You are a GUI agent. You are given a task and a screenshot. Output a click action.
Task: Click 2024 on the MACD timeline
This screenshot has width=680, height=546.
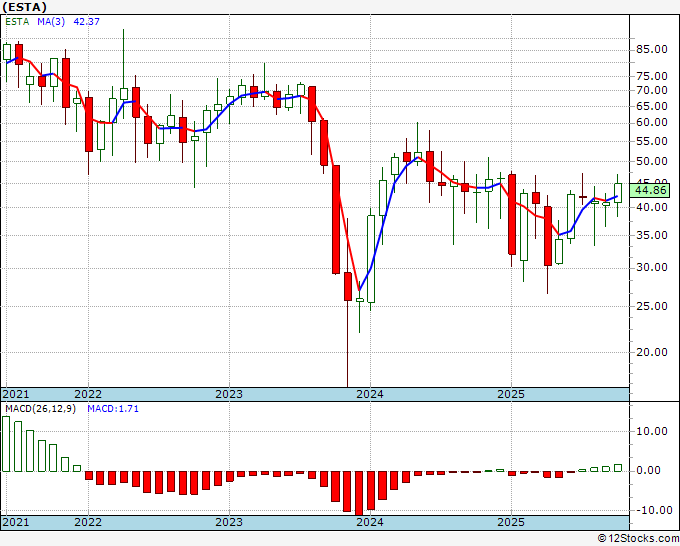tap(369, 522)
